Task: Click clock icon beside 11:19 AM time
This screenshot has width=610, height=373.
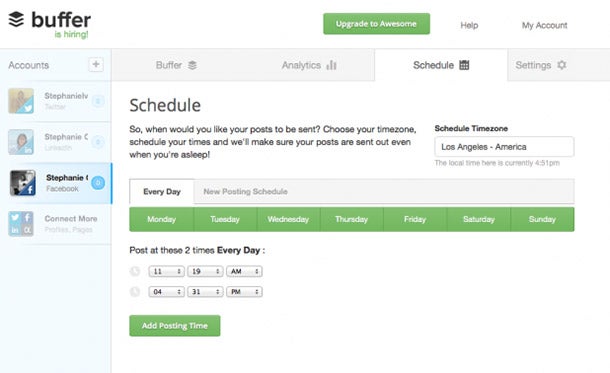Action: [135, 271]
